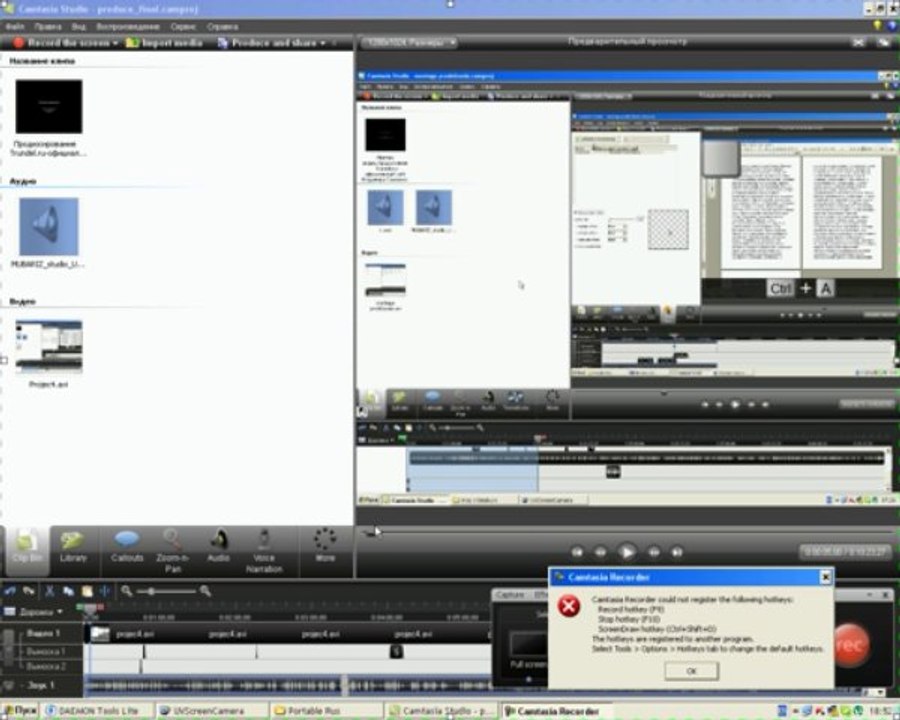Image resolution: width=900 pixels, height=720 pixels.
Task: Click the timeline zoom out magnifier
Action: [x=127, y=591]
